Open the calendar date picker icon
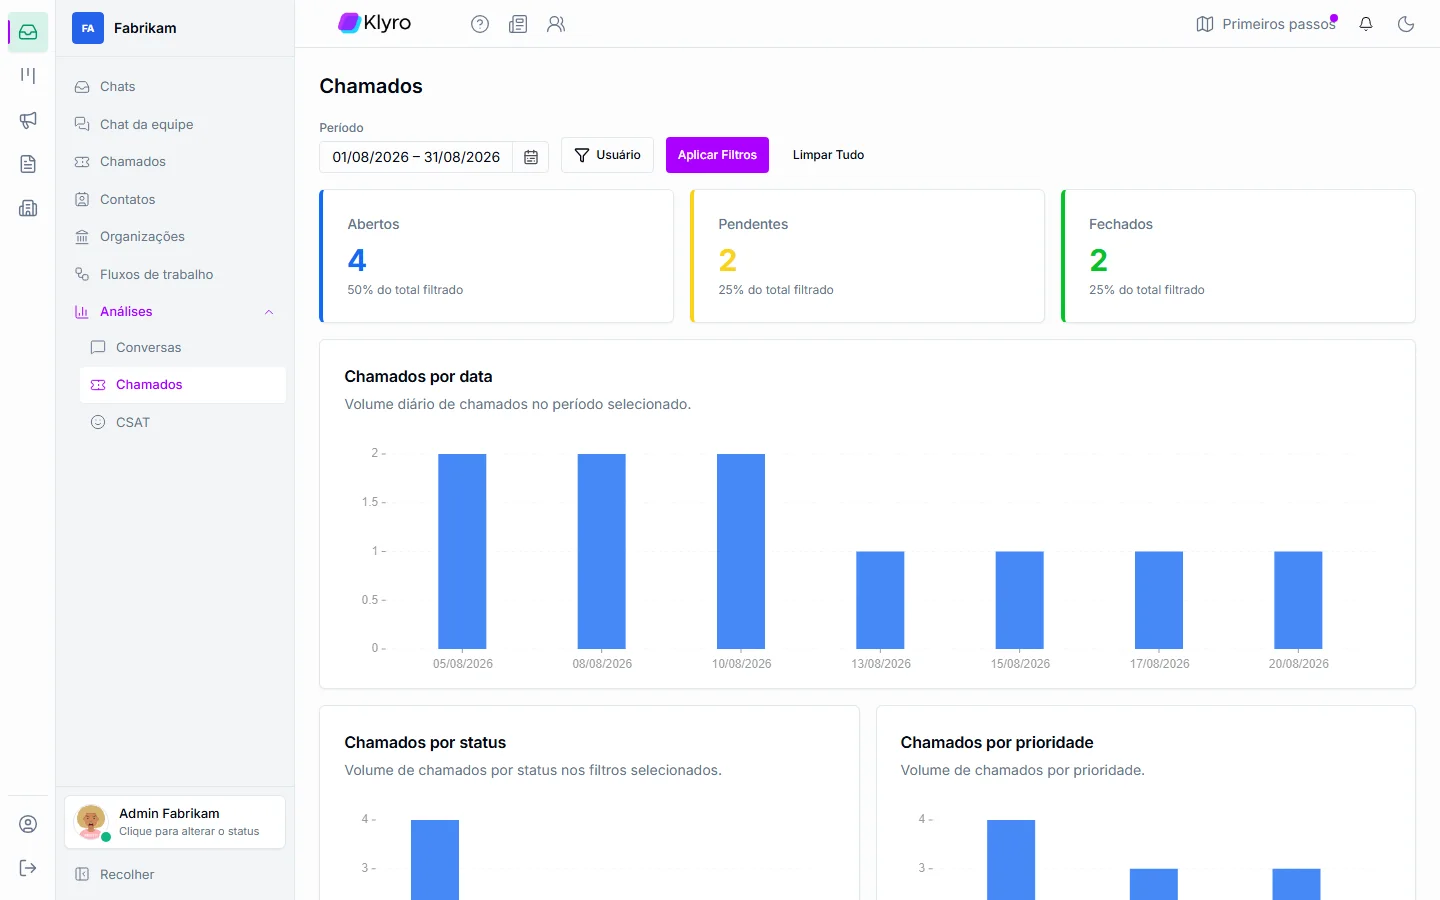 pos(531,157)
